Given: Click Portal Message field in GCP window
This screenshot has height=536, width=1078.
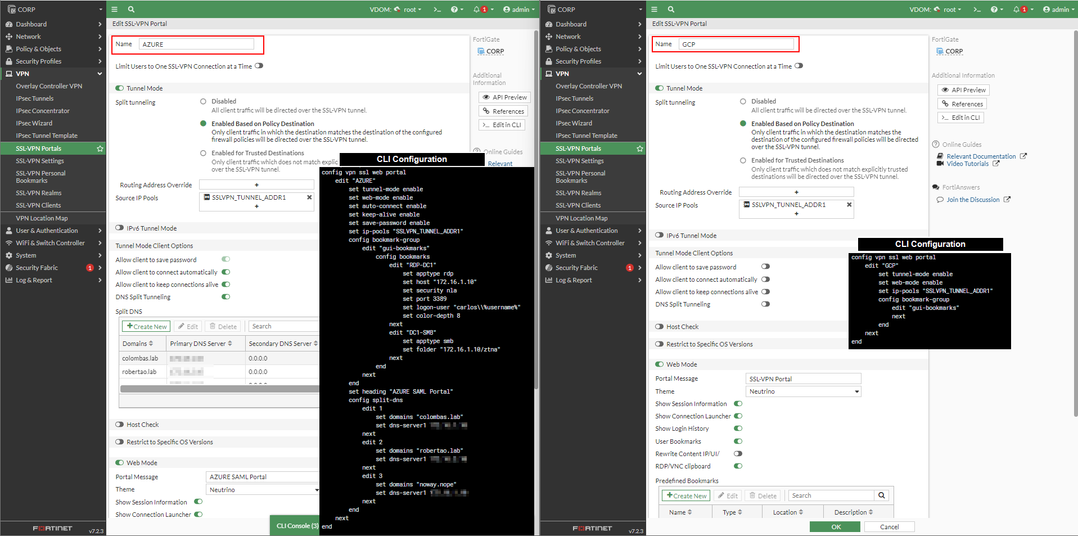Looking at the screenshot, I should coord(804,379).
